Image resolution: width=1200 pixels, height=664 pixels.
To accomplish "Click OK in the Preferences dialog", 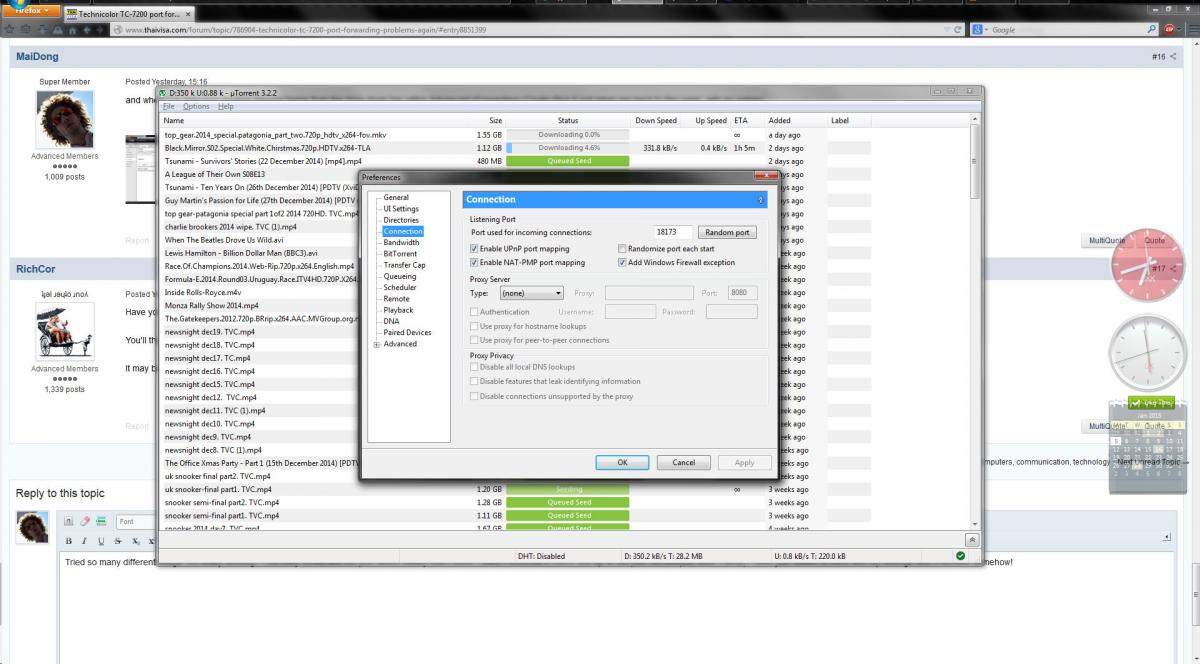I will pos(622,463).
